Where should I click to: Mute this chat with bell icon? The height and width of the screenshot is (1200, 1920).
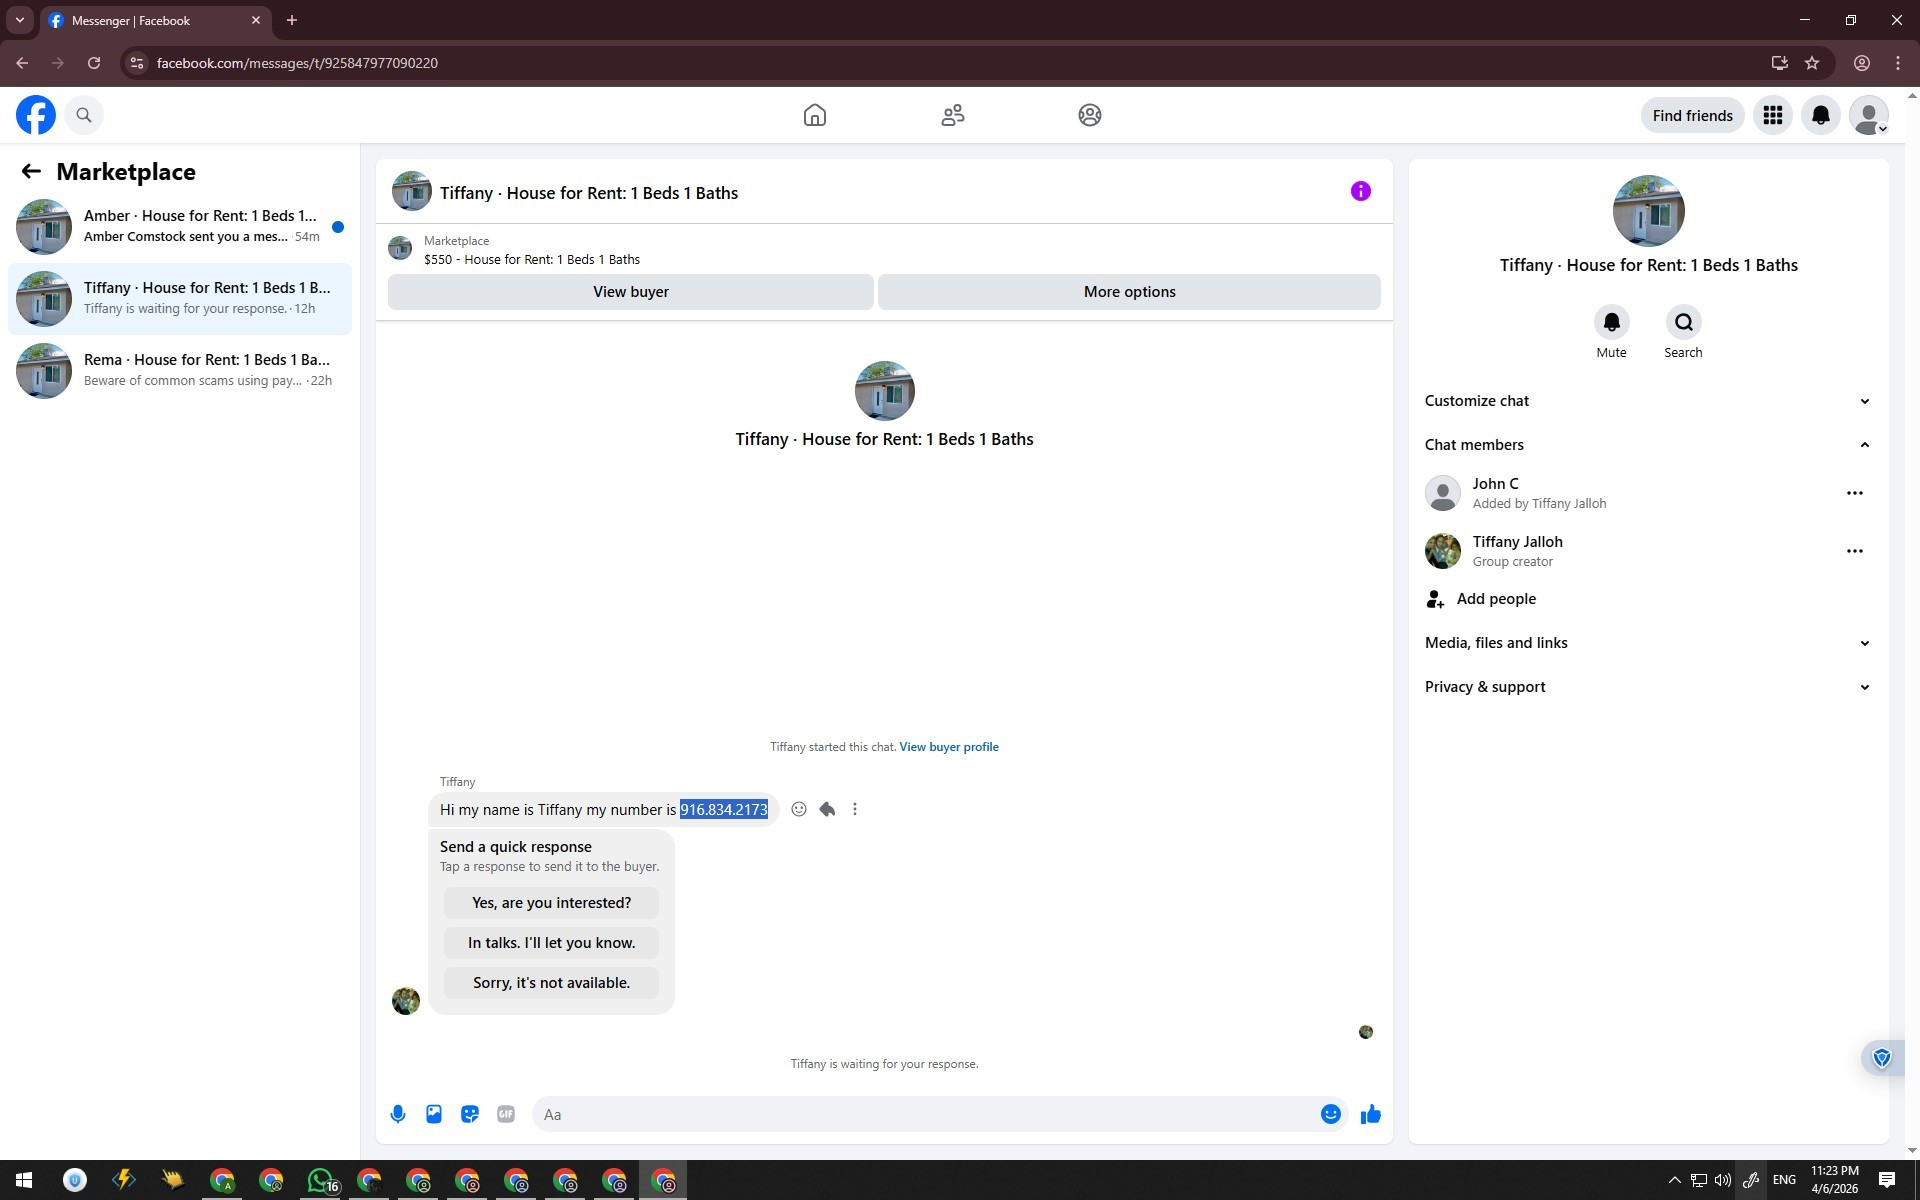[x=1612, y=322]
